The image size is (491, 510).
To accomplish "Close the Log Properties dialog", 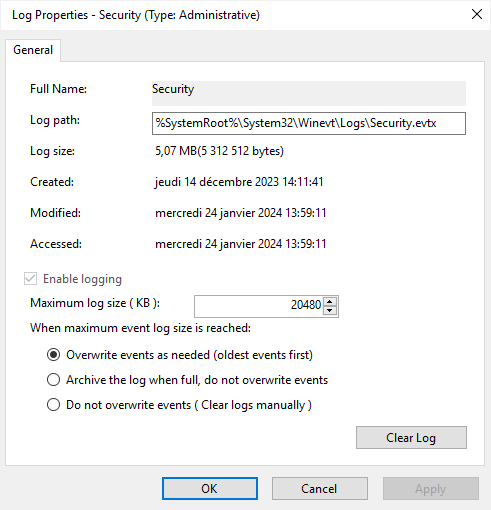I will pyautogui.click(x=477, y=14).
